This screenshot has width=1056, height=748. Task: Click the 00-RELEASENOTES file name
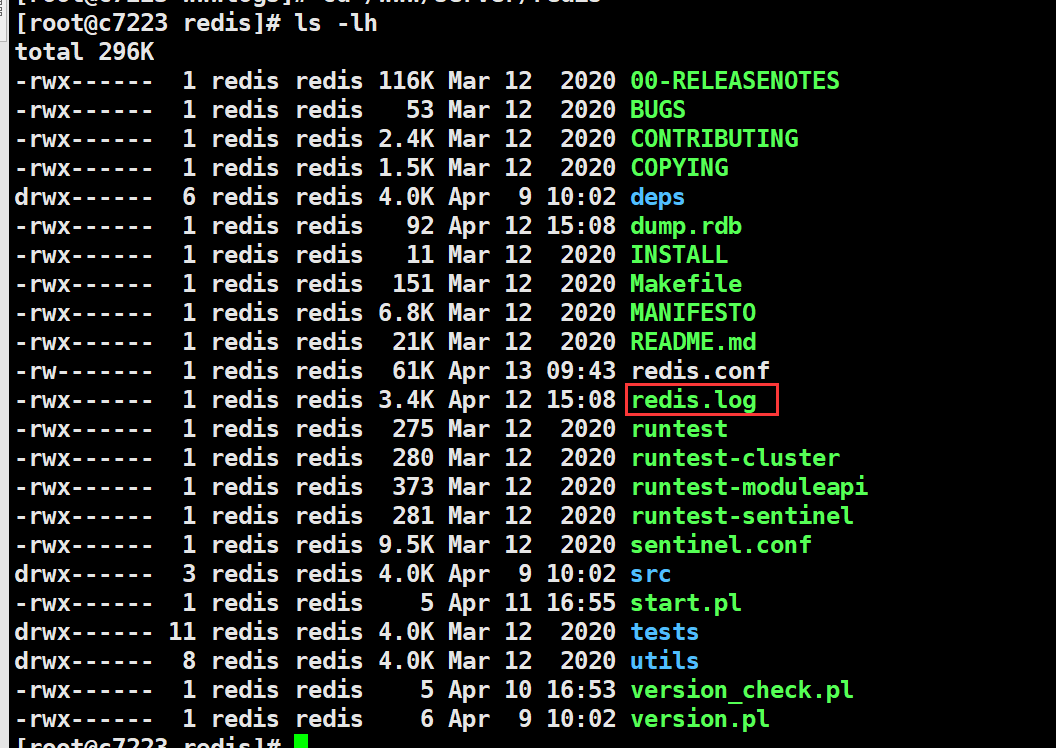point(735,81)
